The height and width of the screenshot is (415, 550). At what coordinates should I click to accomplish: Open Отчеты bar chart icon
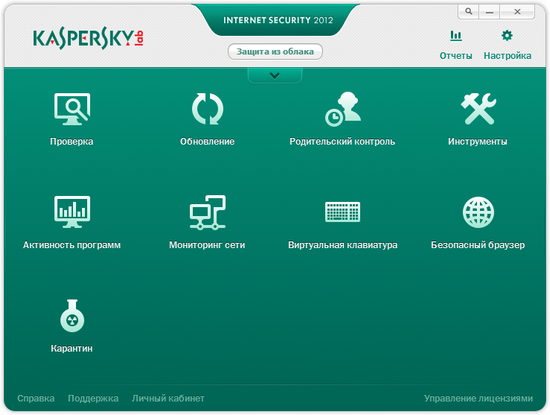point(456,36)
